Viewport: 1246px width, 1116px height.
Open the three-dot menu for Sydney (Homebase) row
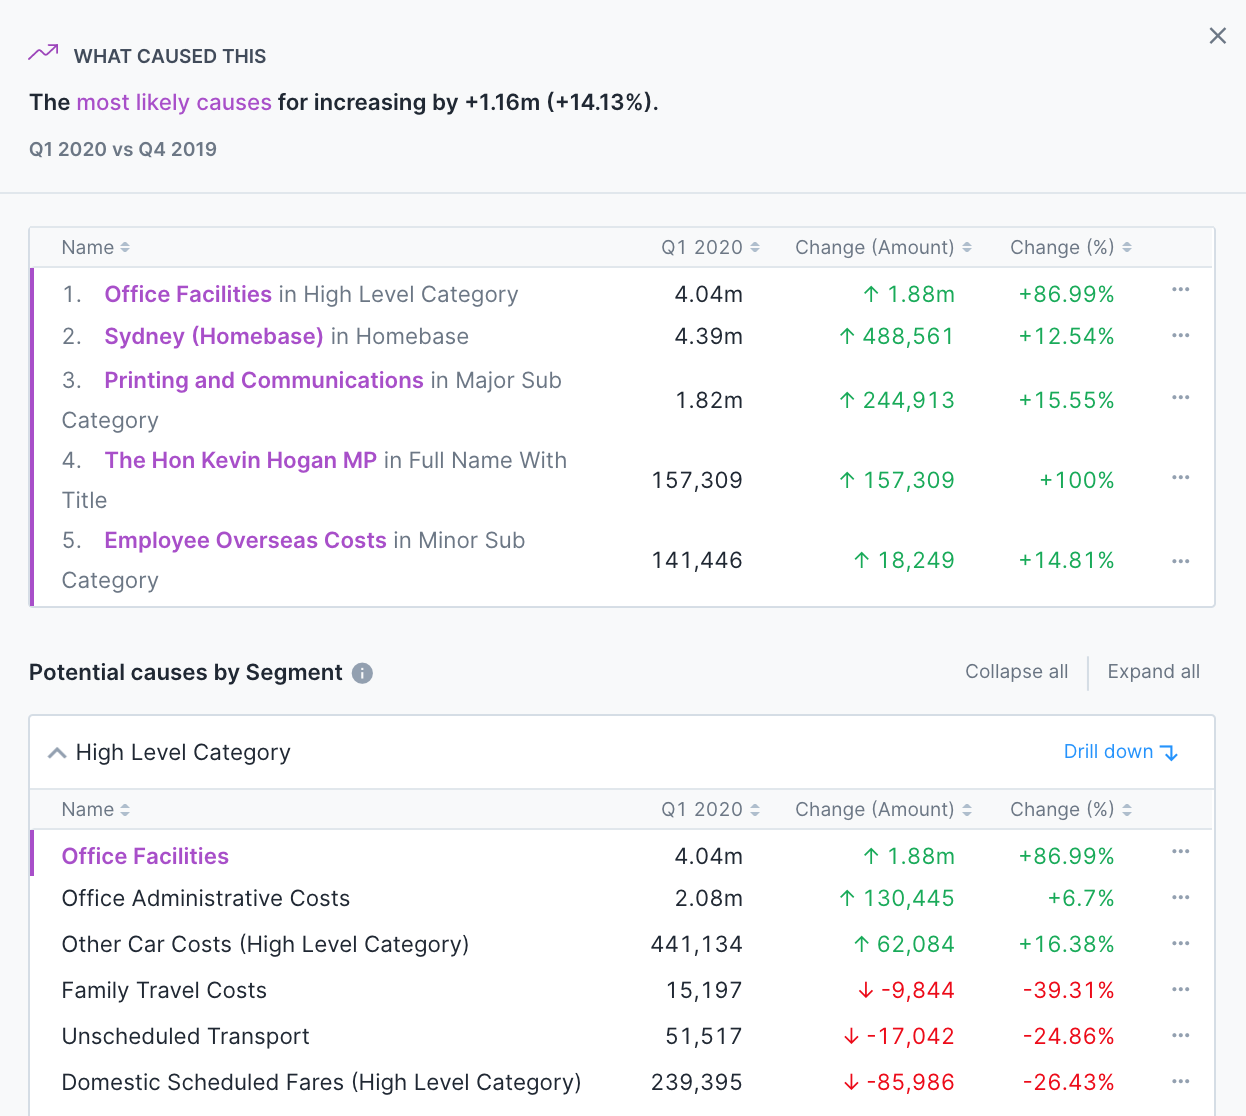point(1180,336)
